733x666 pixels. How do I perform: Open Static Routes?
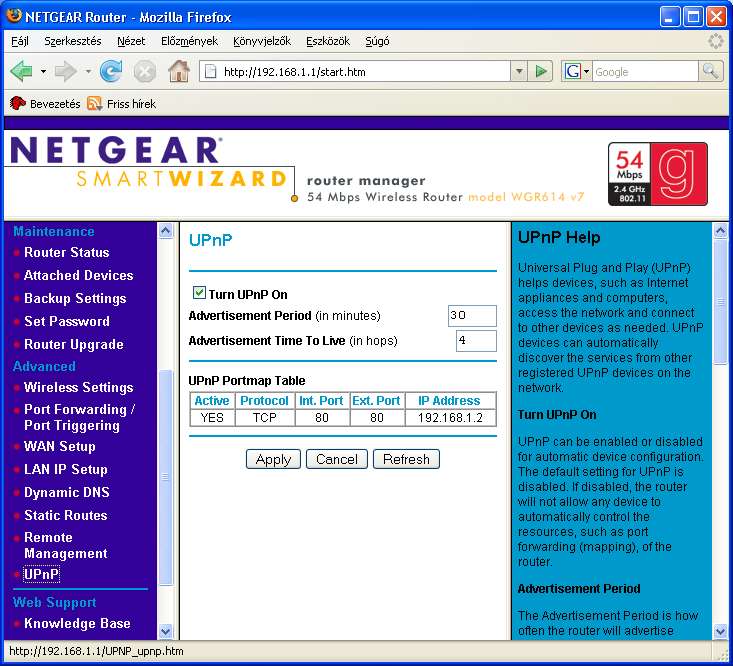(x=66, y=515)
